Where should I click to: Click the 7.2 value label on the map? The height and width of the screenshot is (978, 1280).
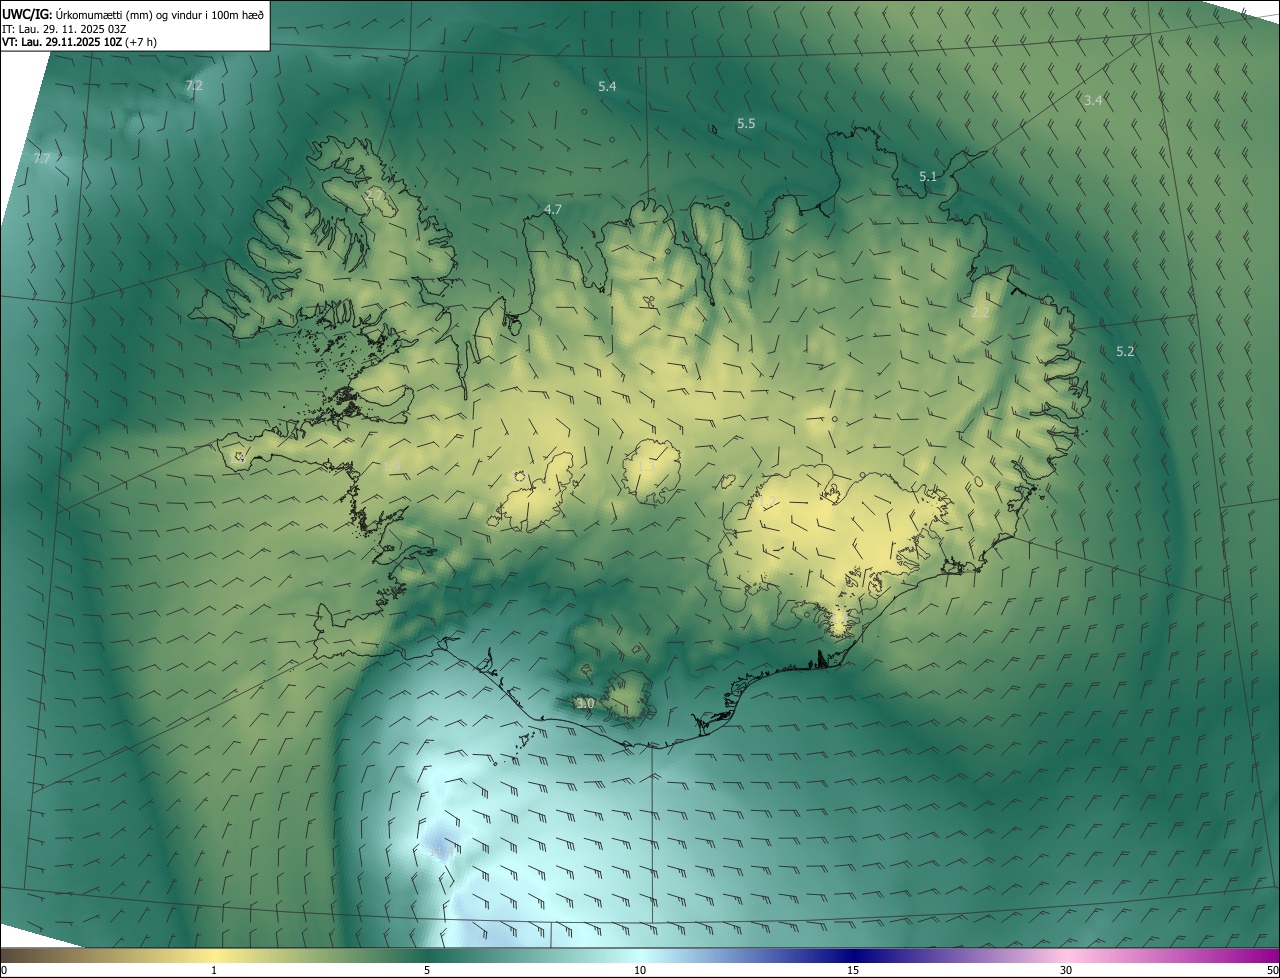[194, 86]
